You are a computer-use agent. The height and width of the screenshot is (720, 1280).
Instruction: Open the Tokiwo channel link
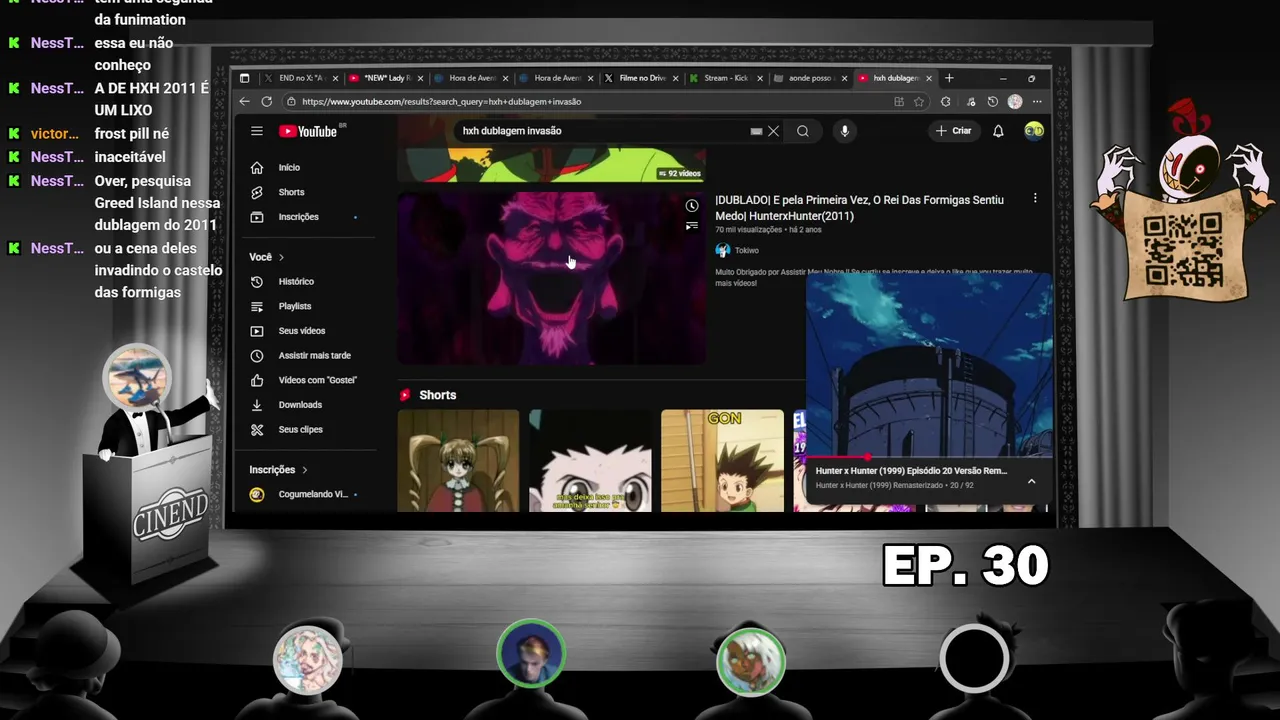pos(746,250)
